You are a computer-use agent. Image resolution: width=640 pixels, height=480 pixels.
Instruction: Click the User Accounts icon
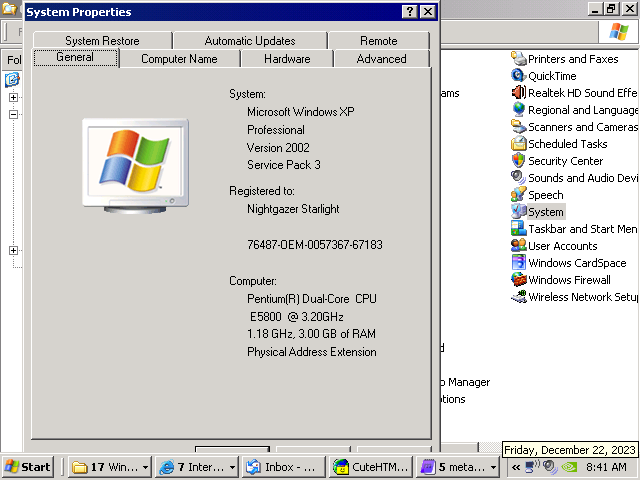(519, 246)
